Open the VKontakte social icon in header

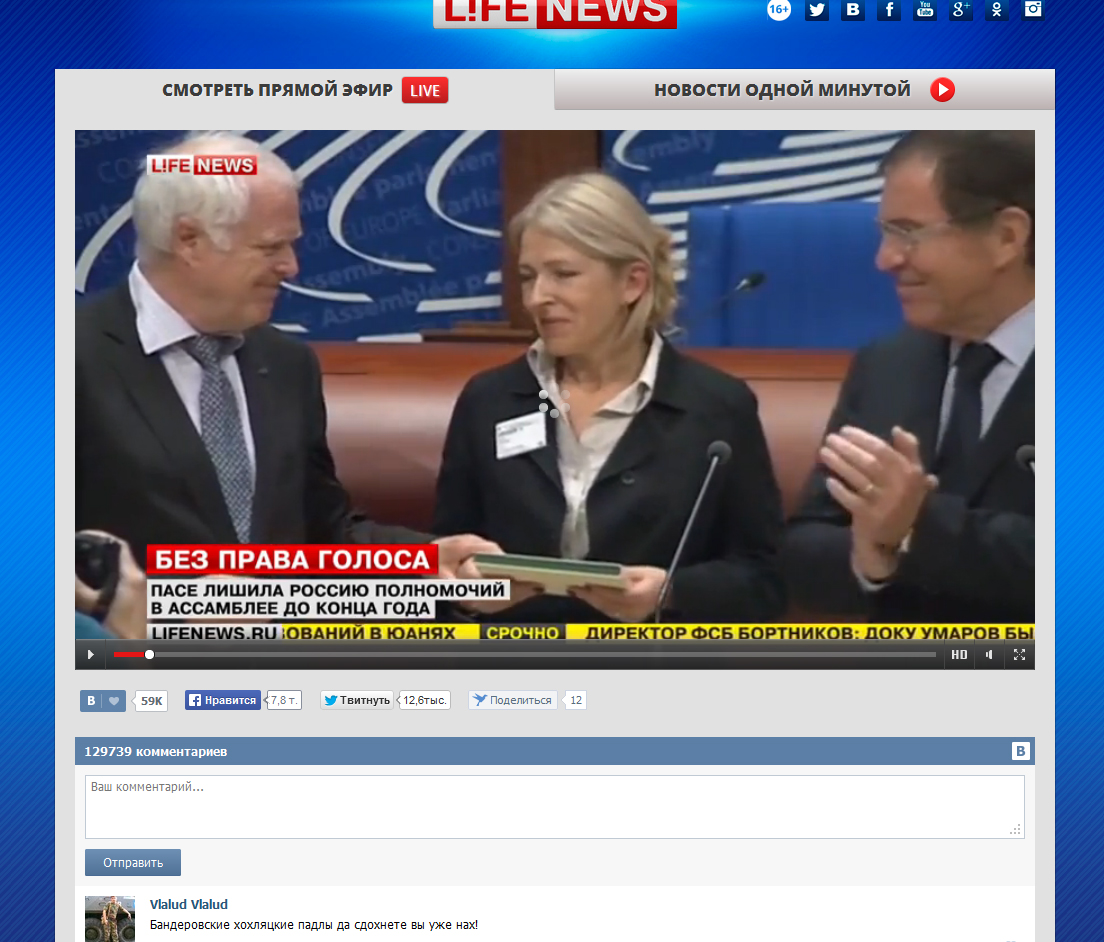tap(853, 10)
